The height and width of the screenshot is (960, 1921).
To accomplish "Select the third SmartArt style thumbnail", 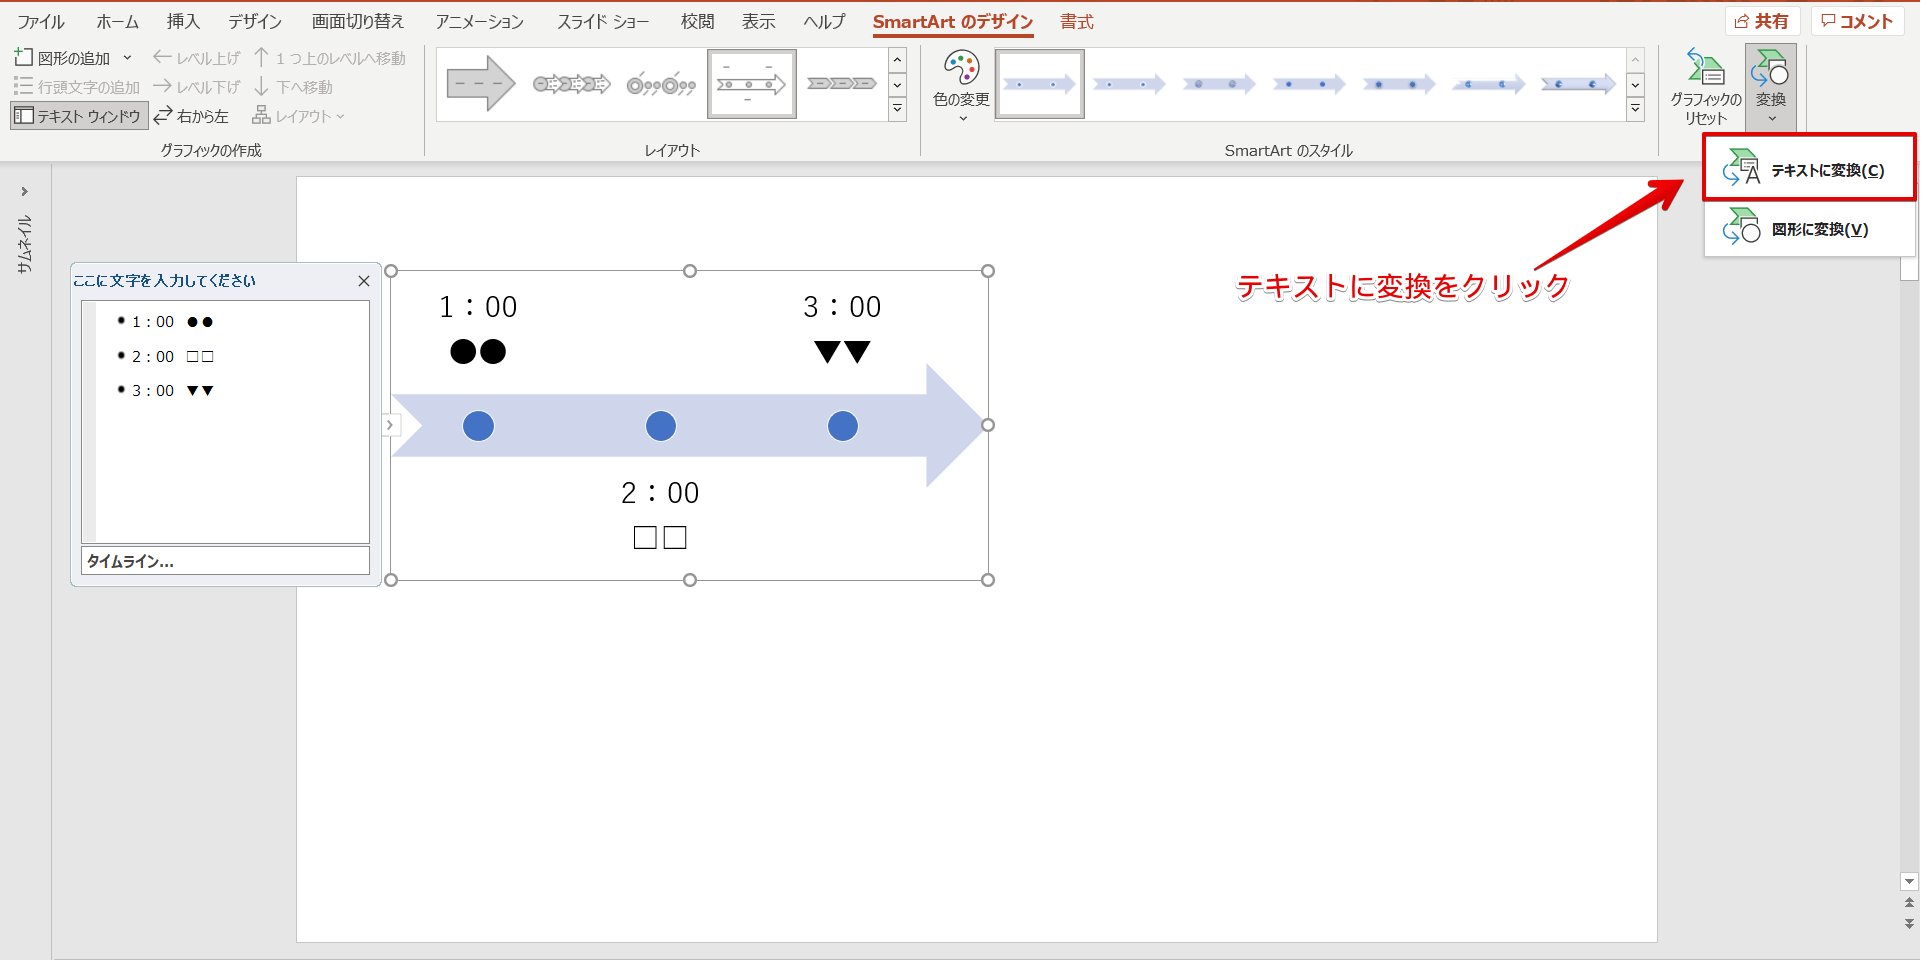I will (1219, 84).
